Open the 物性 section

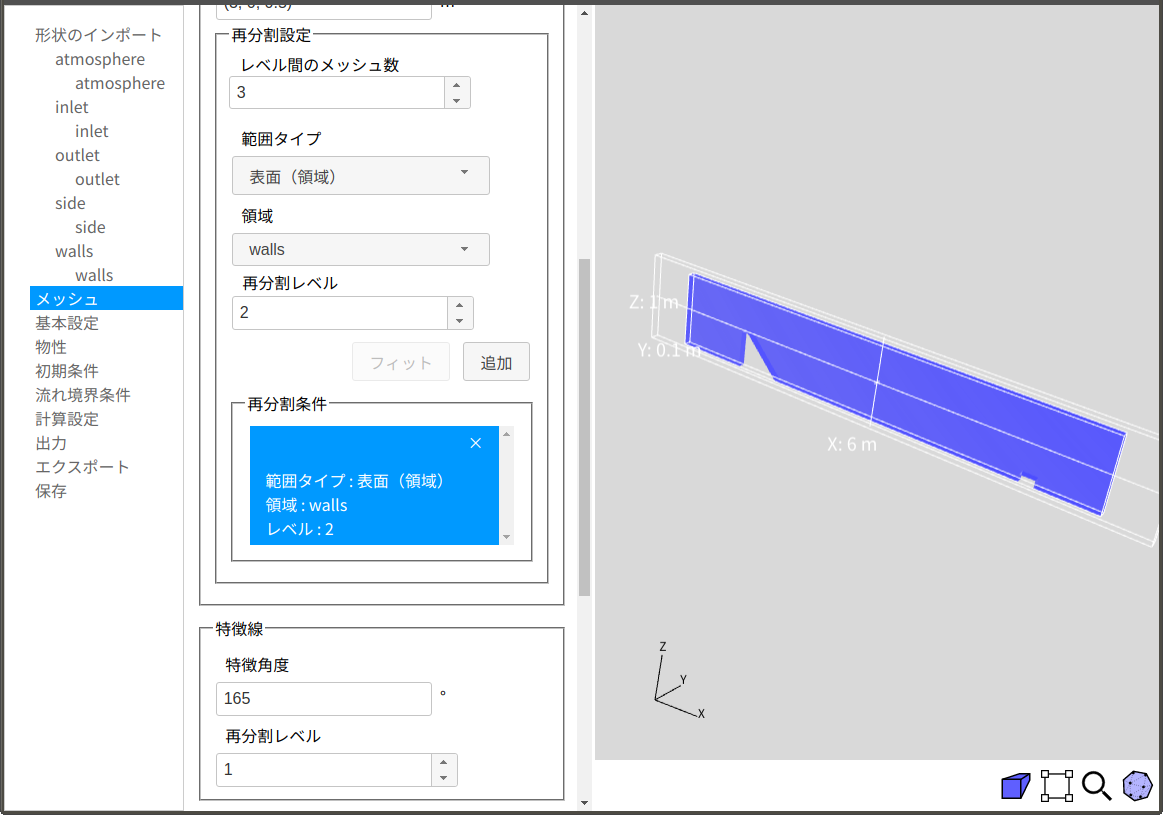click(x=50, y=347)
